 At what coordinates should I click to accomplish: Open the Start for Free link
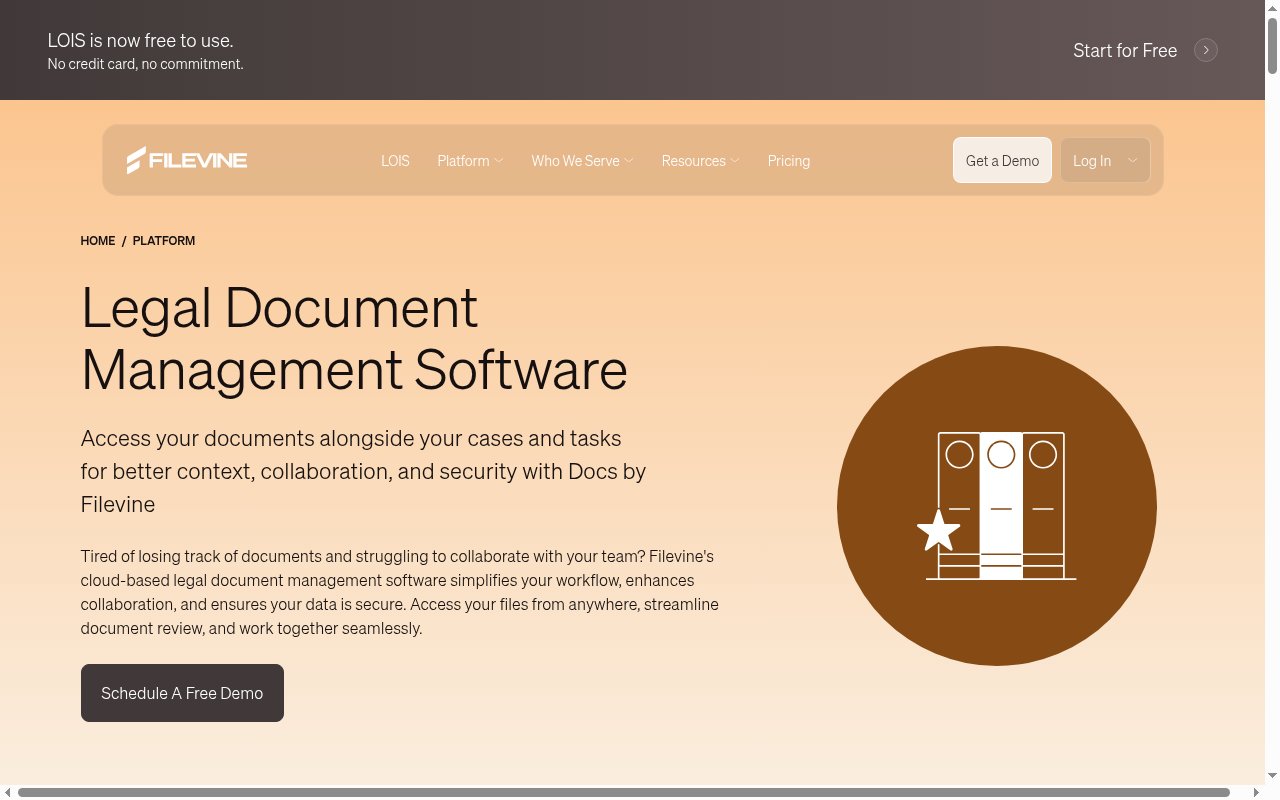pos(1125,50)
